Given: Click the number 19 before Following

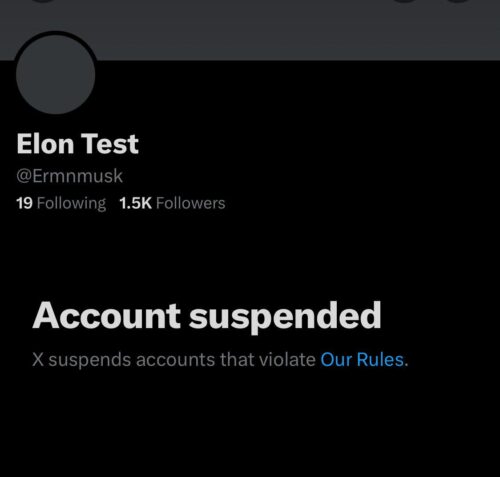Looking at the screenshot, I should (24, 203).
